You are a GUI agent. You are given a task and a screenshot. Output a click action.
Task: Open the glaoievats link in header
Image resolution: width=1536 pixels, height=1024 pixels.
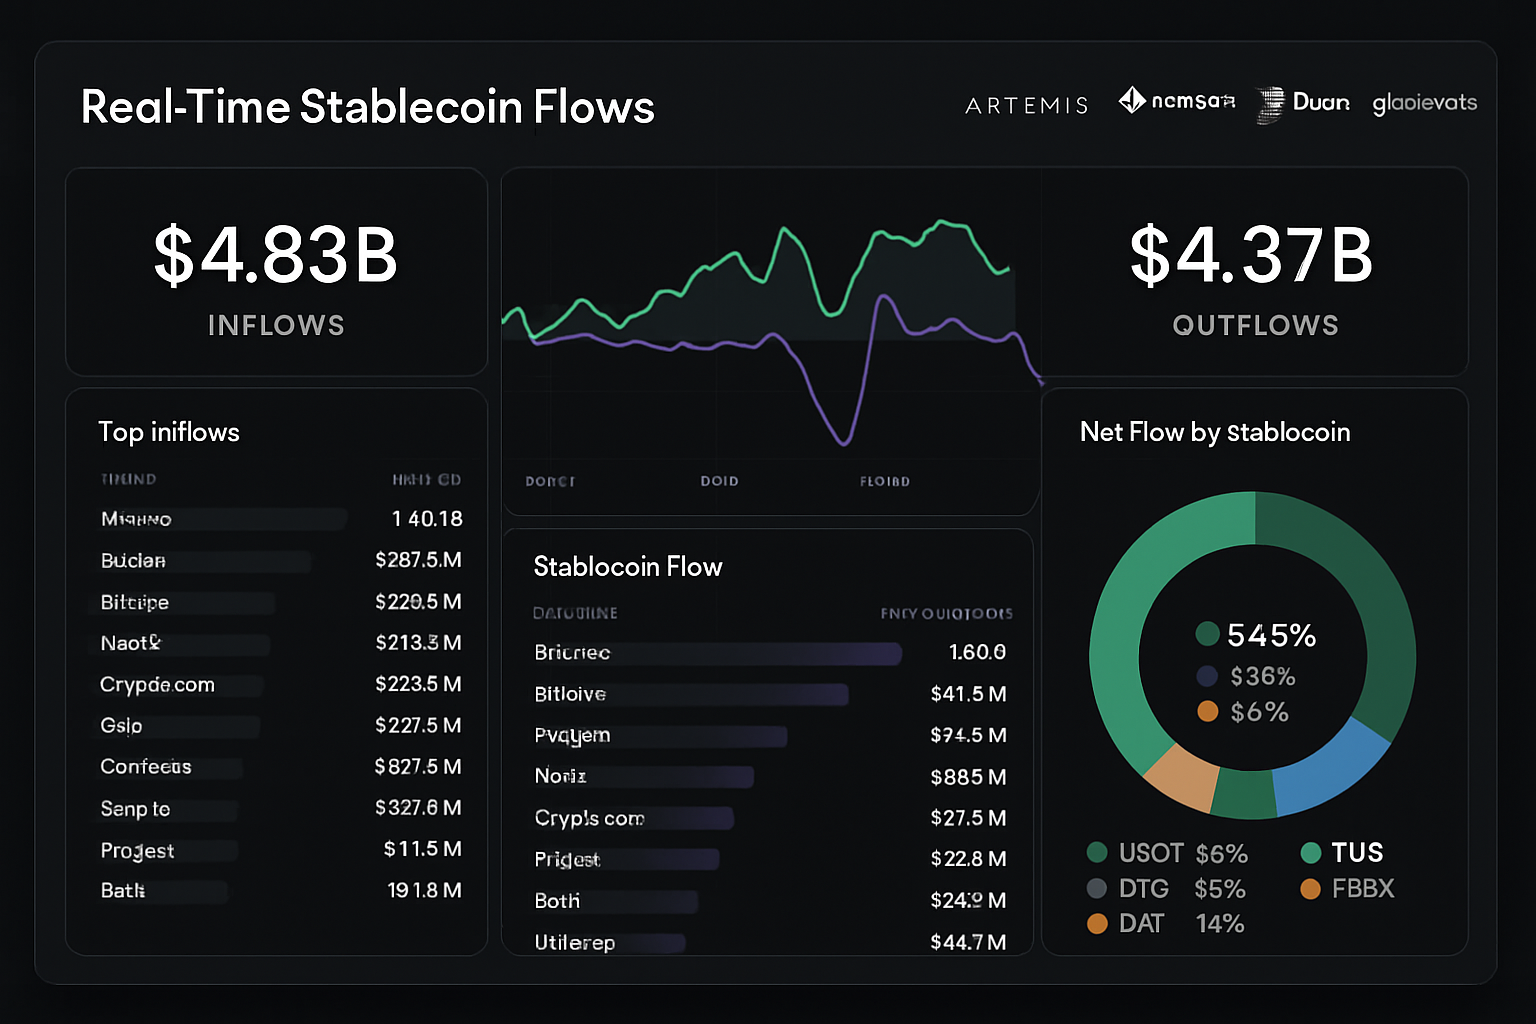point(1424,103)
